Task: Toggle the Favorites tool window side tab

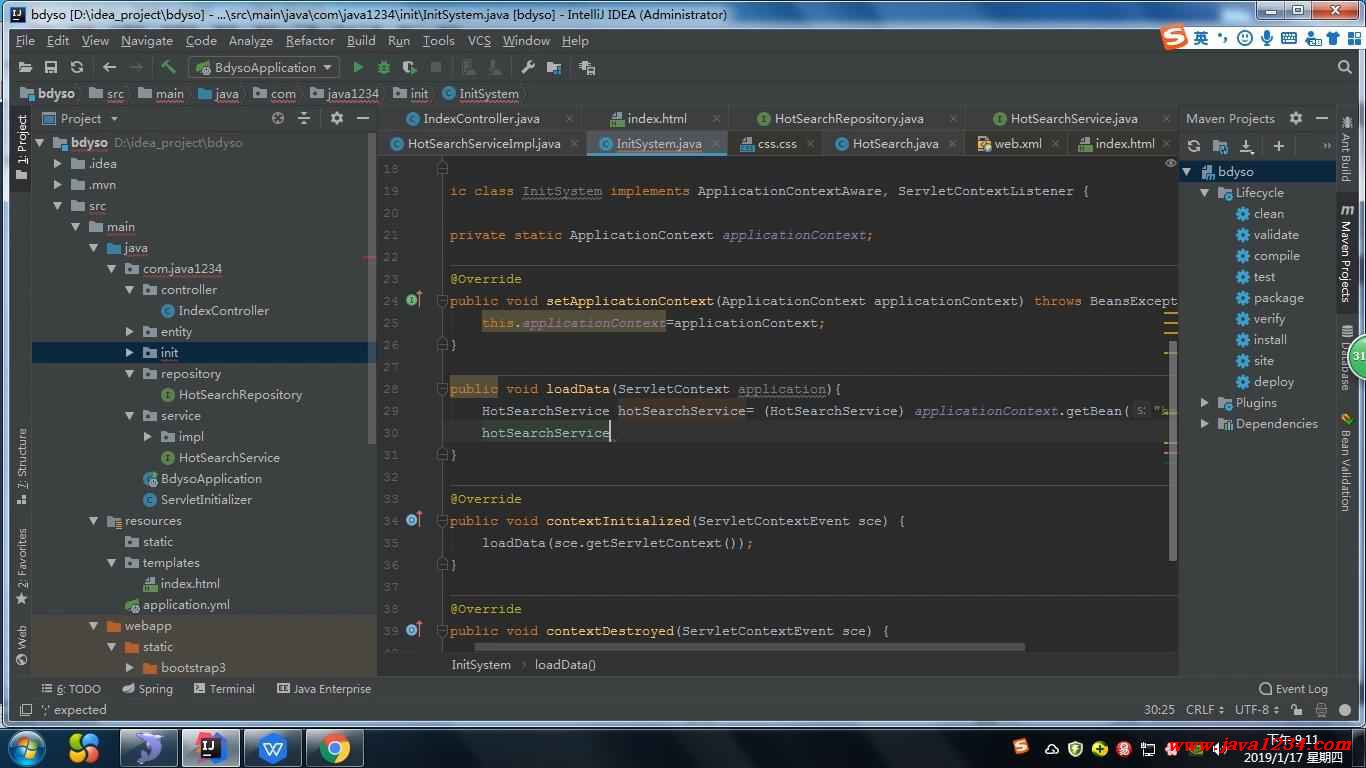Action: coord(22,567)
